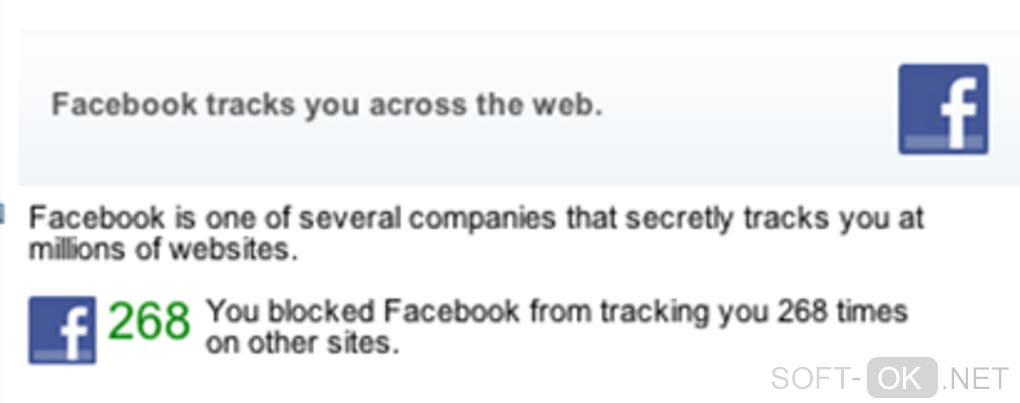Viewport: 1020px width, 403px height.
Task: Click the '.NET' watermark text
Action: [976, 378]
